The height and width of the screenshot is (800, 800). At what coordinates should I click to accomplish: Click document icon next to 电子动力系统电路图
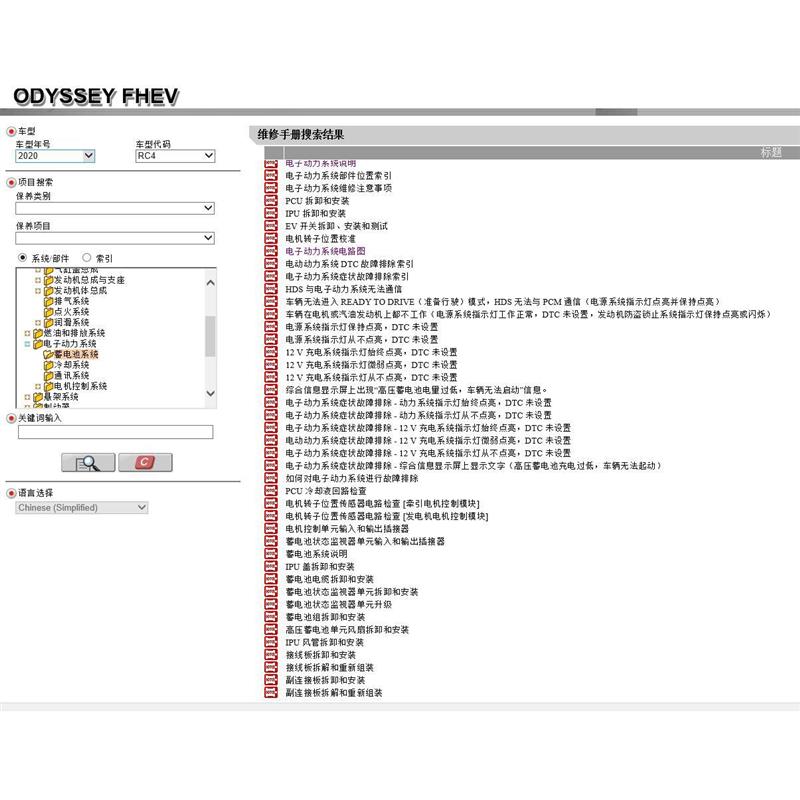pos(271,251)
